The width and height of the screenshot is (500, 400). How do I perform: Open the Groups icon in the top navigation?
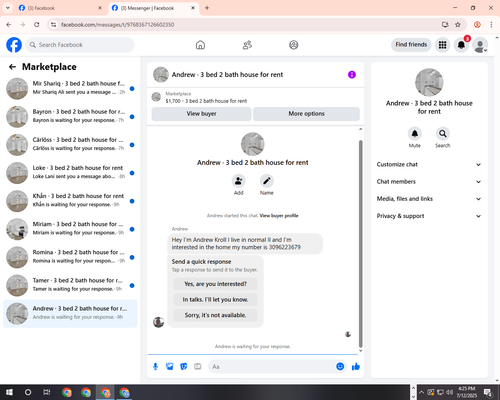[x=294, y=45]
